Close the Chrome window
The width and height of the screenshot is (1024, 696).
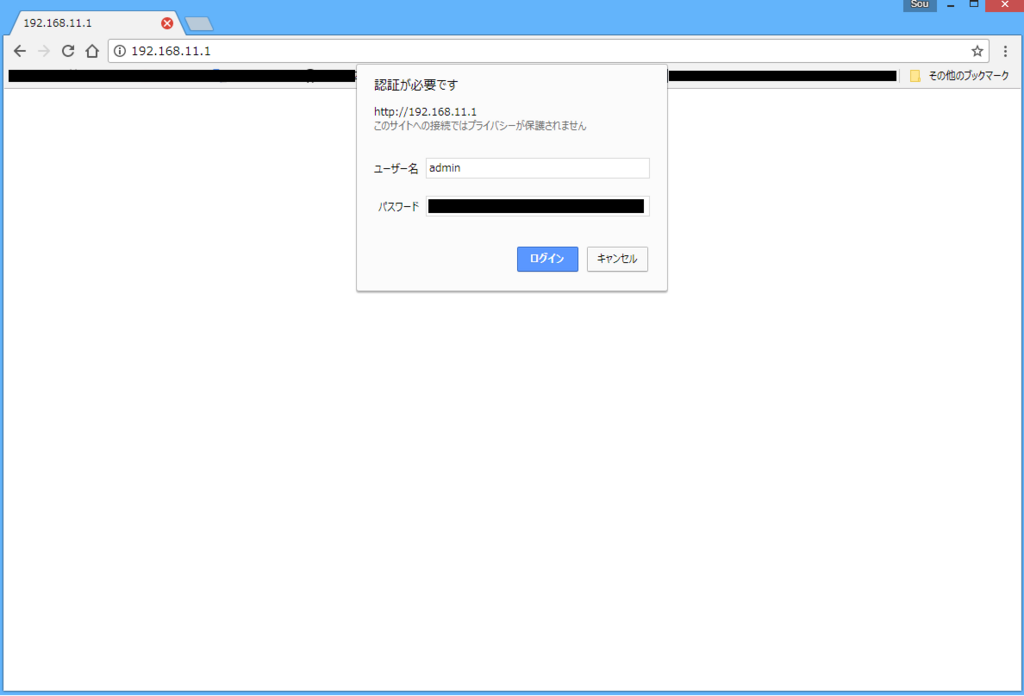coord(1004,5)
